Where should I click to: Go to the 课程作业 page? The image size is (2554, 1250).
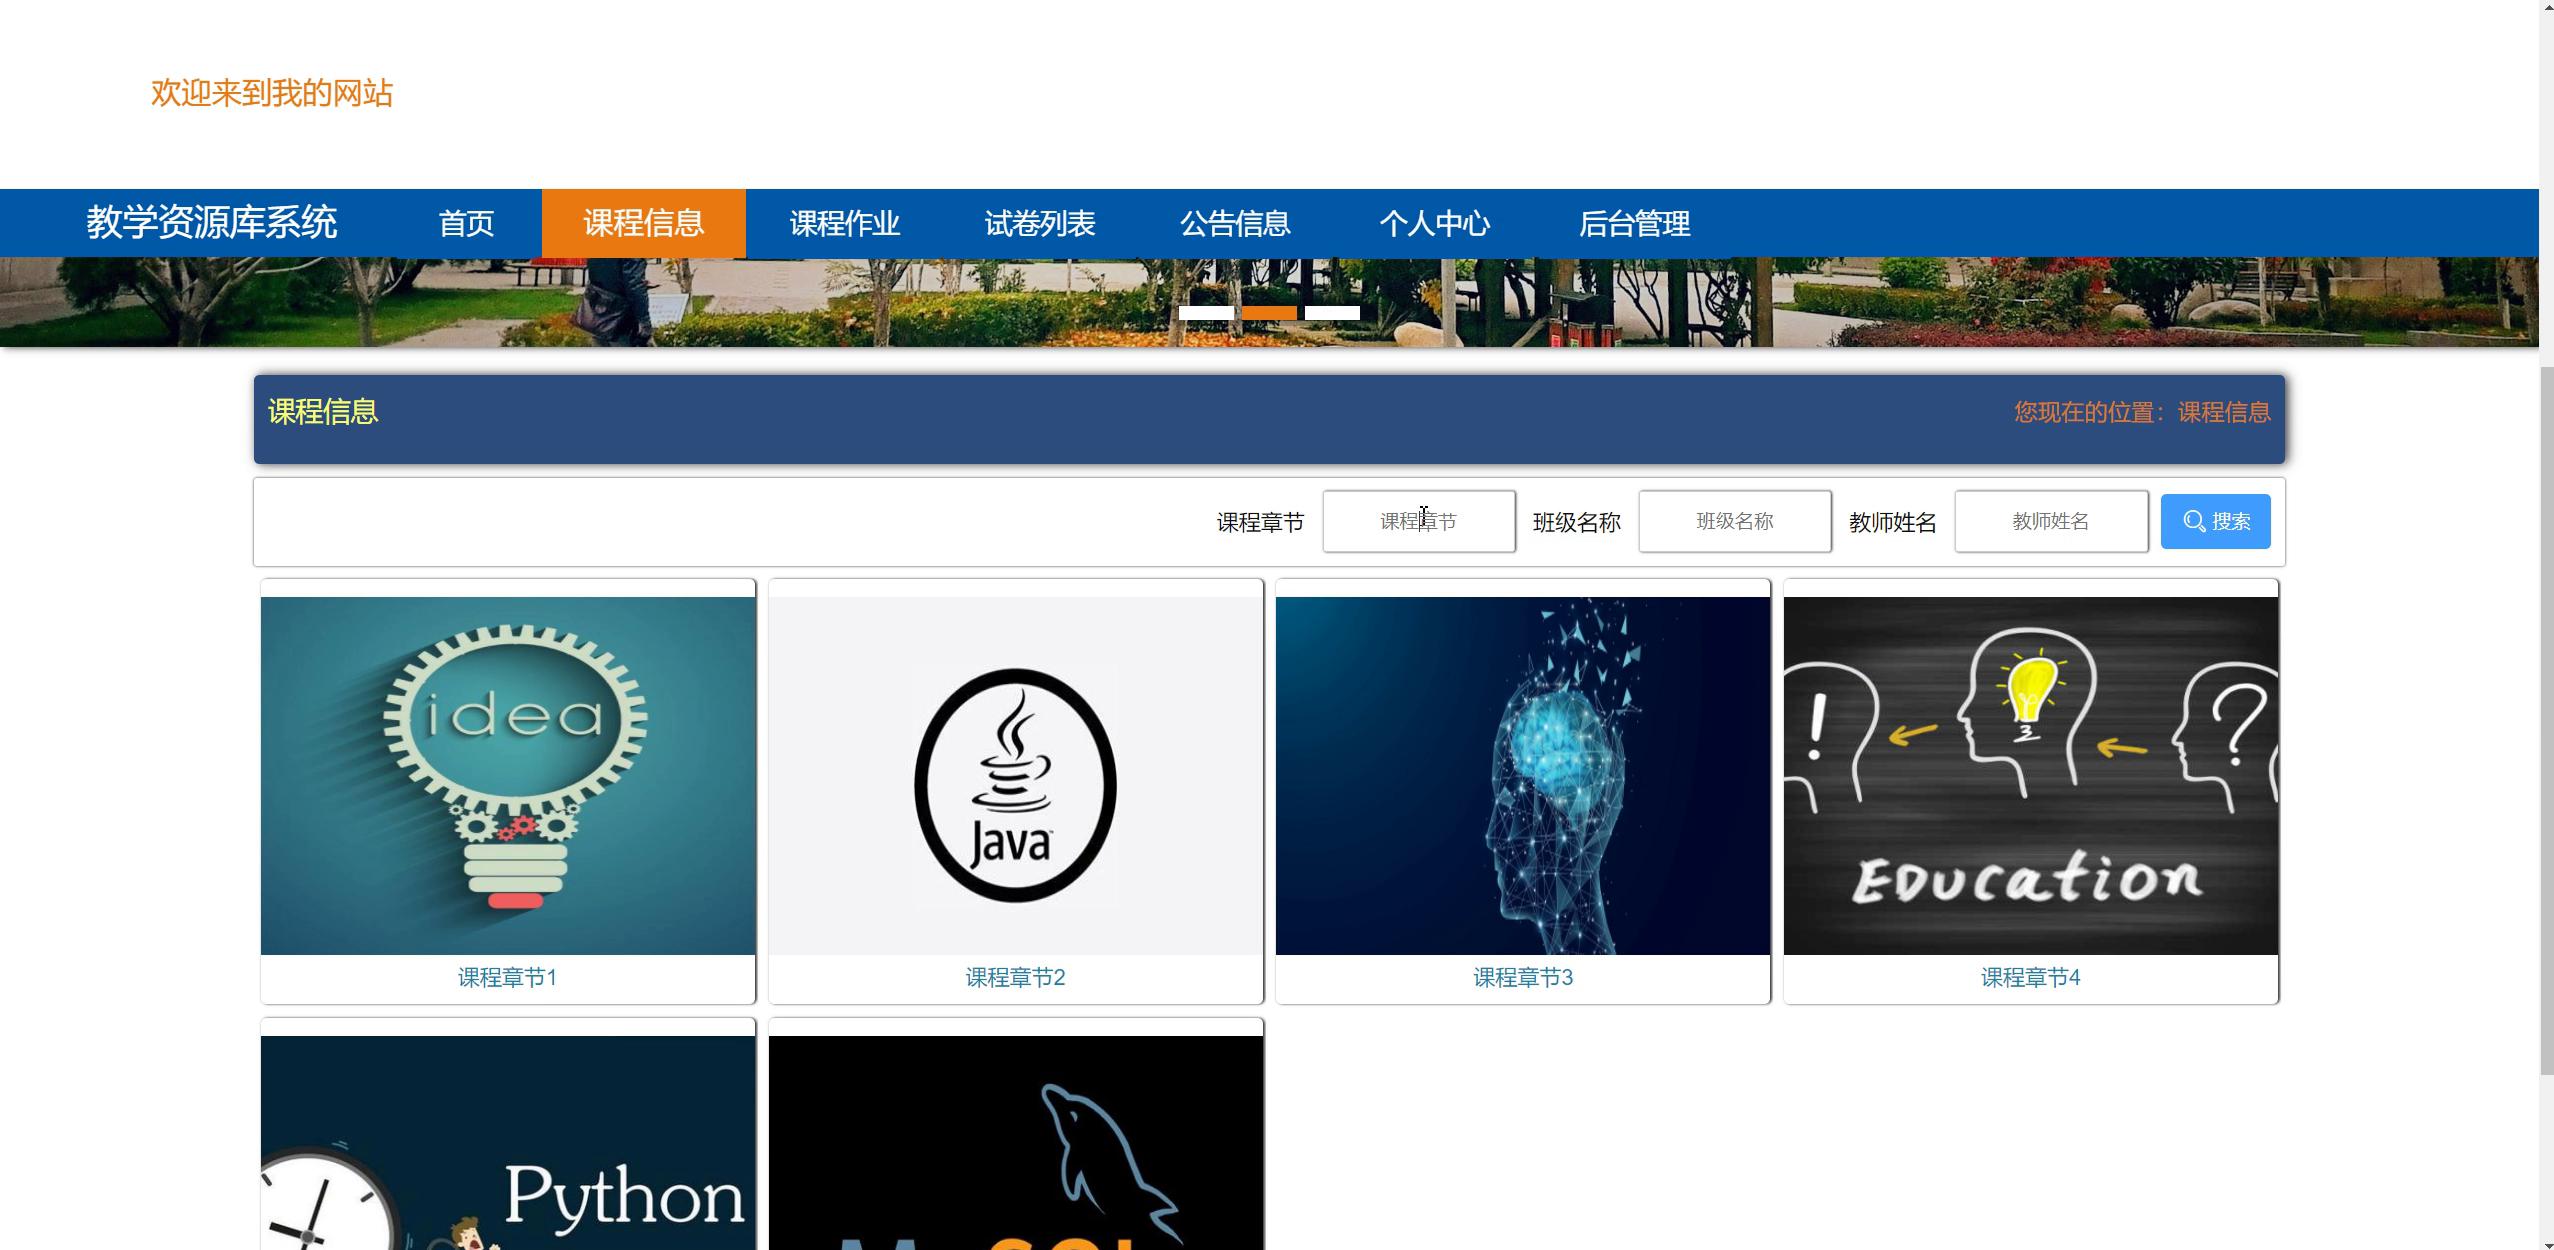pos(844,223)
